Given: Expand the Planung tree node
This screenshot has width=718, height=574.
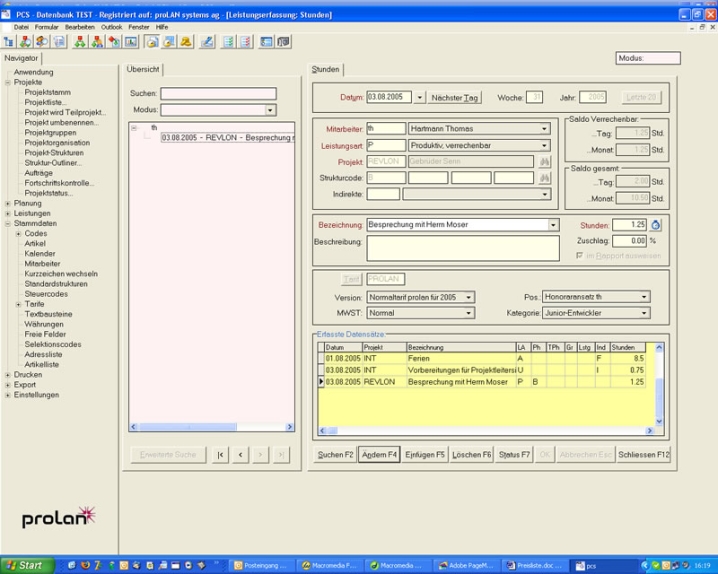Looking at the screenshot, I should (7, 203).
